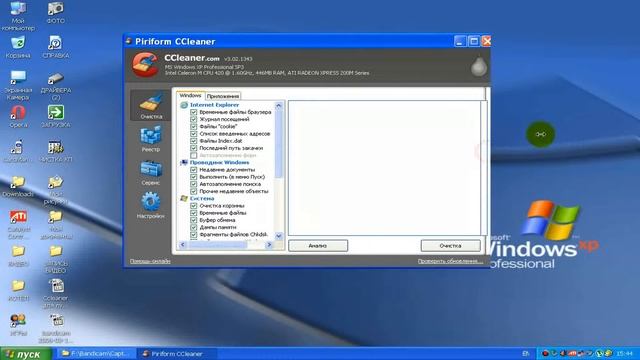The height and width of the screenshot is (360, 640).
Task: Open the Экранная Камера shortcut
Action: pyautogui.click(x=18, y=85)
